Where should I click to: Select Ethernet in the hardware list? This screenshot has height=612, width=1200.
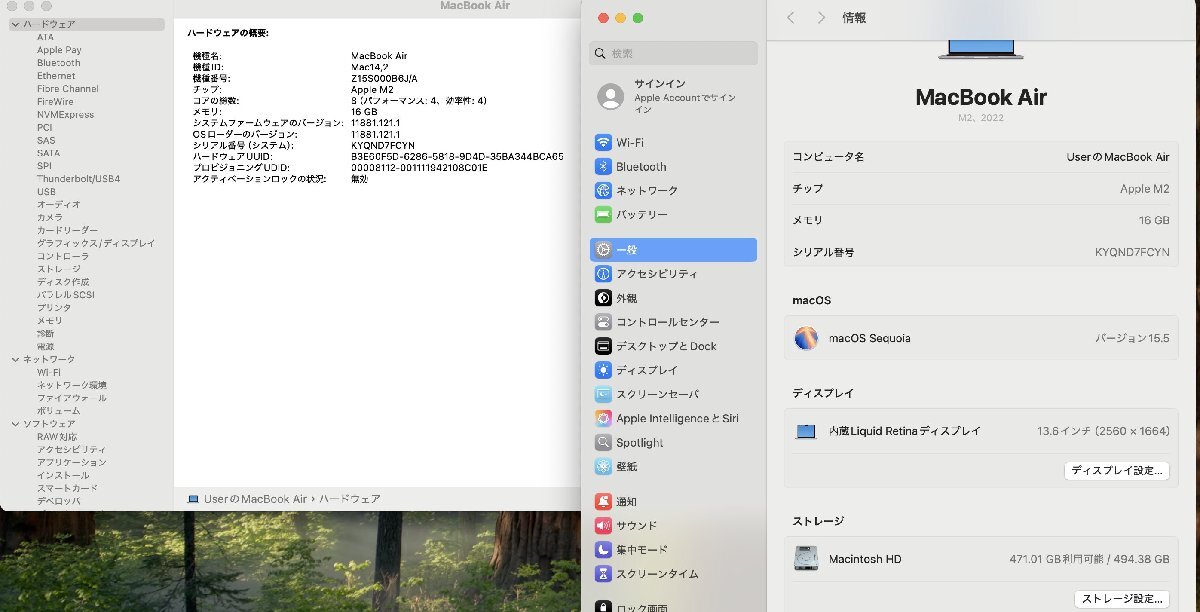point(56,76)
